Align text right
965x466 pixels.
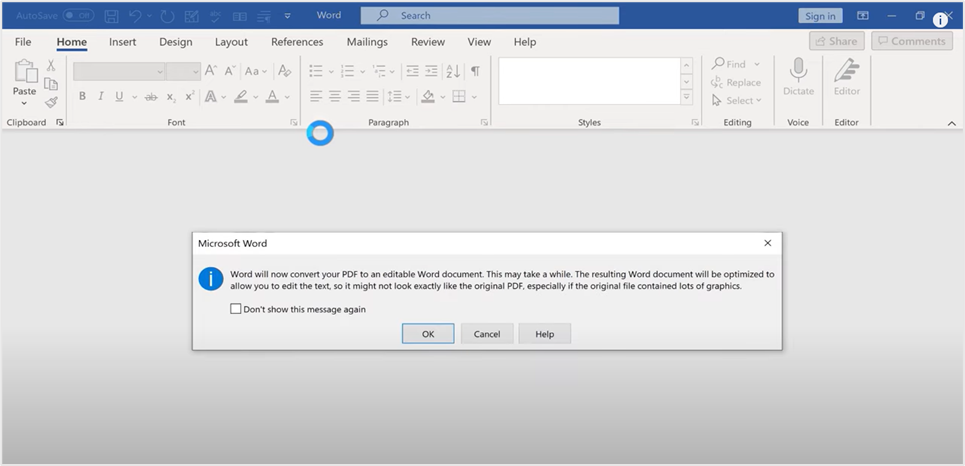(354, 97)
